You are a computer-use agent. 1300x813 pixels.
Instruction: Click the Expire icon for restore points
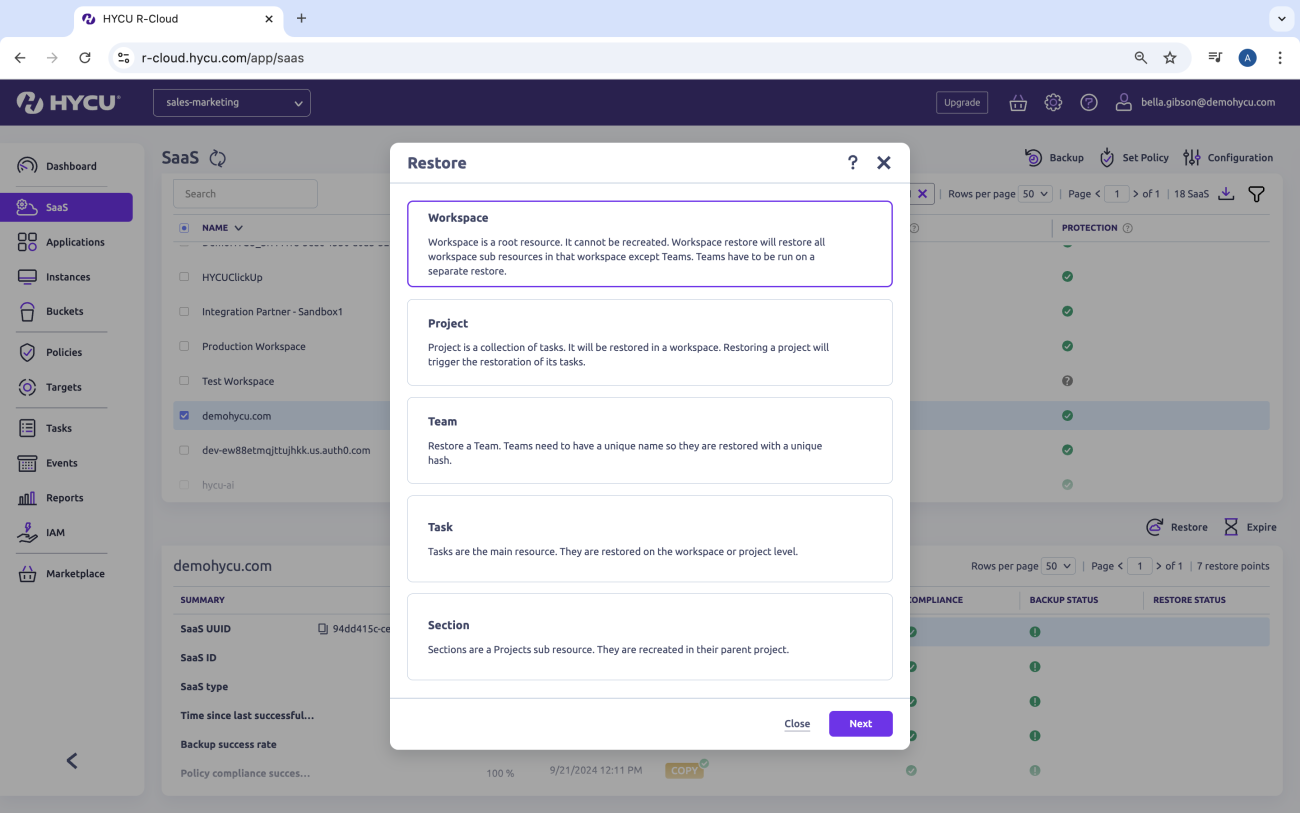1230,527
